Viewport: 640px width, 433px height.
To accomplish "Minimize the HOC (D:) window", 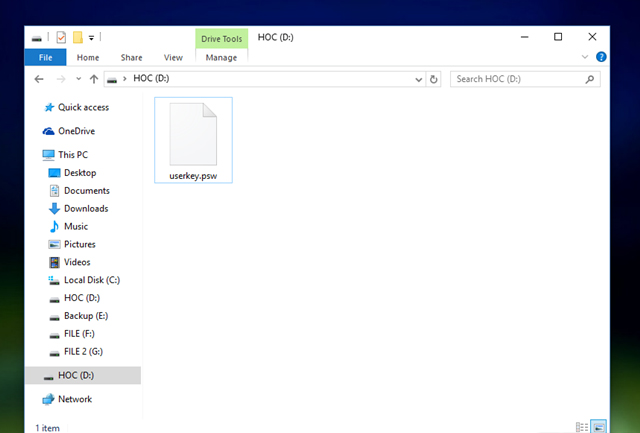I will (524, 37).
